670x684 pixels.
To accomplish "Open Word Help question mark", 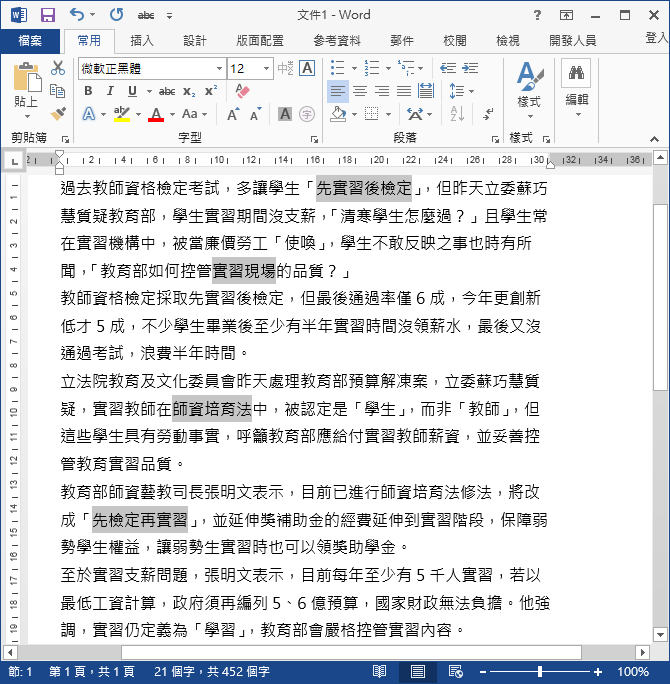I will 537,15.
